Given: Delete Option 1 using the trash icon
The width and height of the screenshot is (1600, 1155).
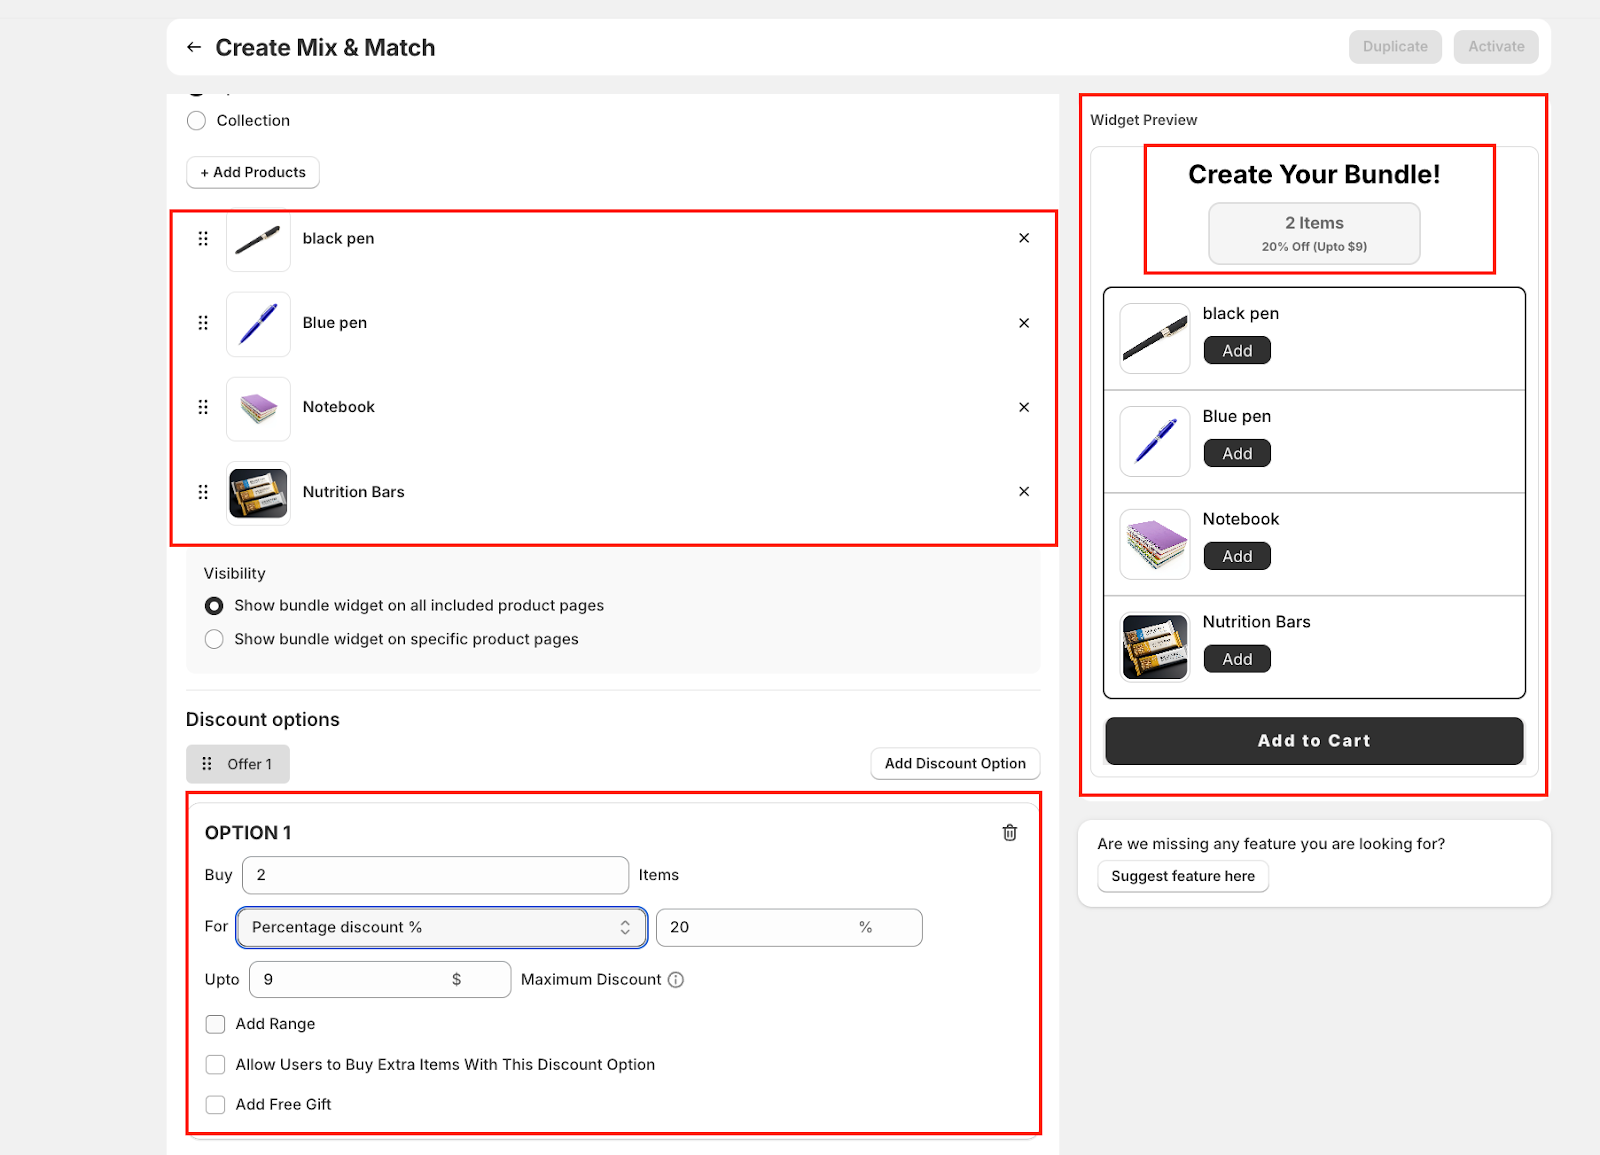Looking at the screenshot, I should pos(1010,833).
